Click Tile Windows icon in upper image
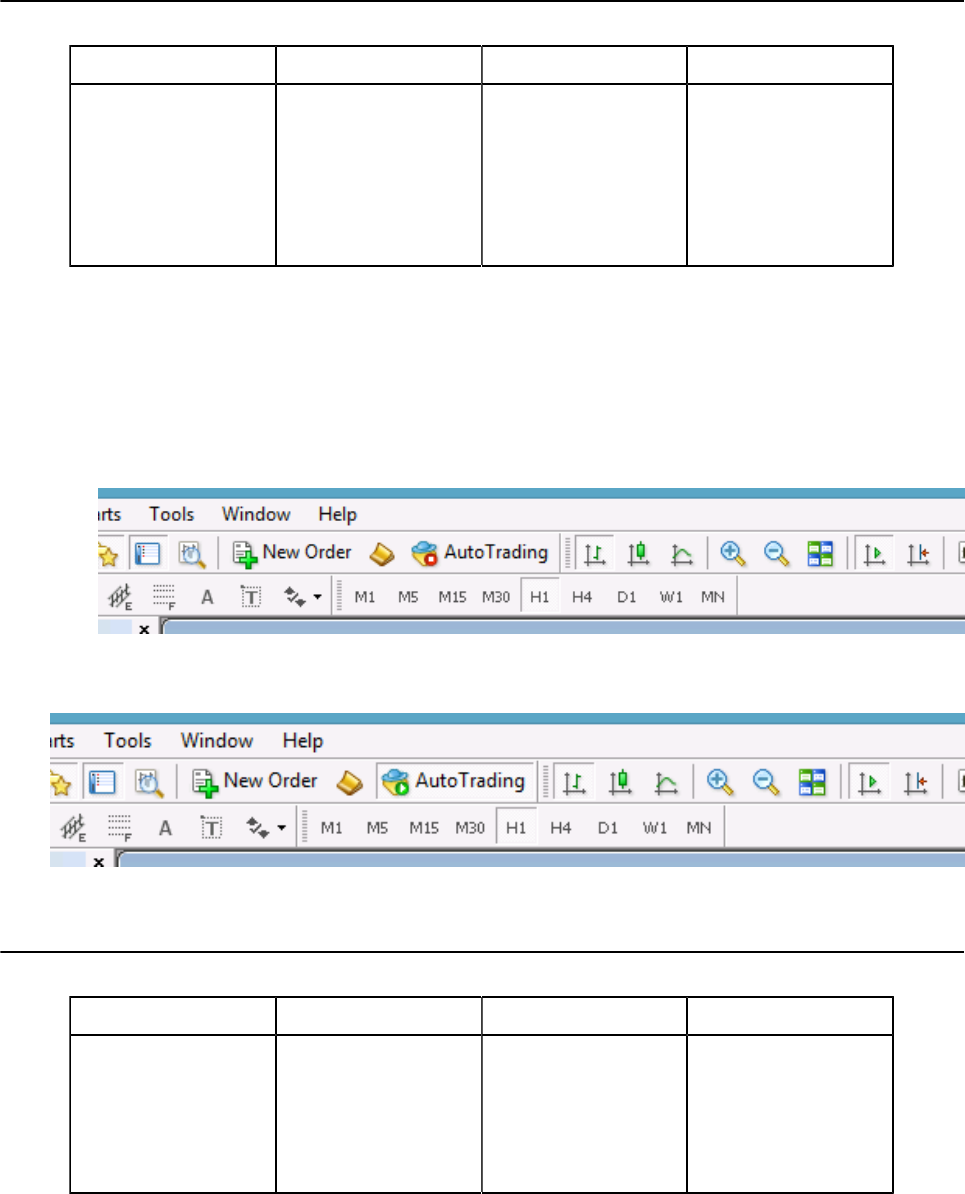The image size is (965, 1194). 820,554
